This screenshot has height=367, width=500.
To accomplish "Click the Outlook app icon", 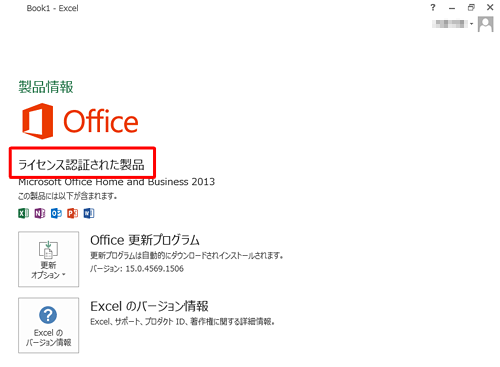I will pos(56,213).
